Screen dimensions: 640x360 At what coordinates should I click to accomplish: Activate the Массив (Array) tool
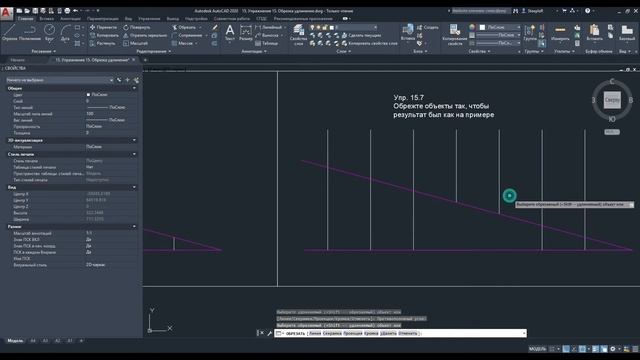pos(182,43)
